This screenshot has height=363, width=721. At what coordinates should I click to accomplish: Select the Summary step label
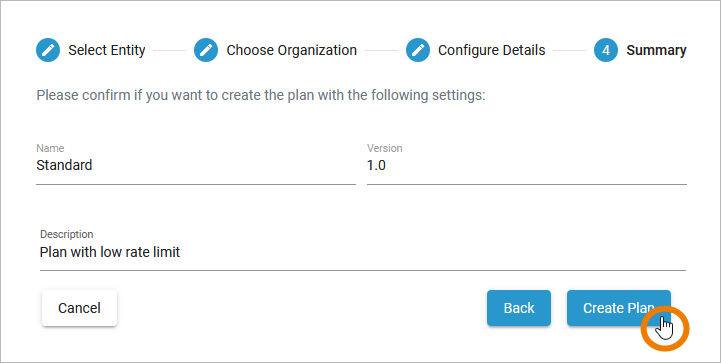tap(656, 50)
